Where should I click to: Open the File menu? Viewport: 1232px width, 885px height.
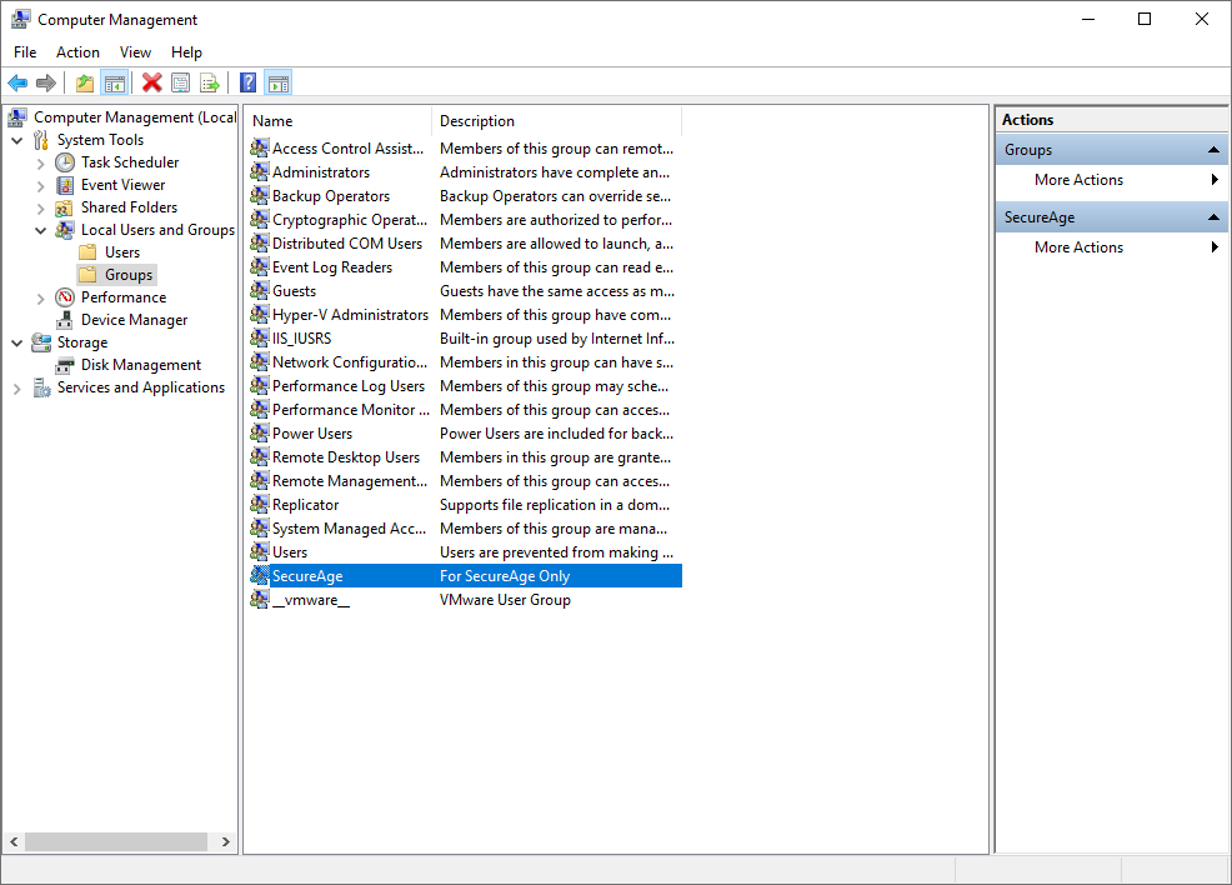pyautogui.click(x=25, y=52)
